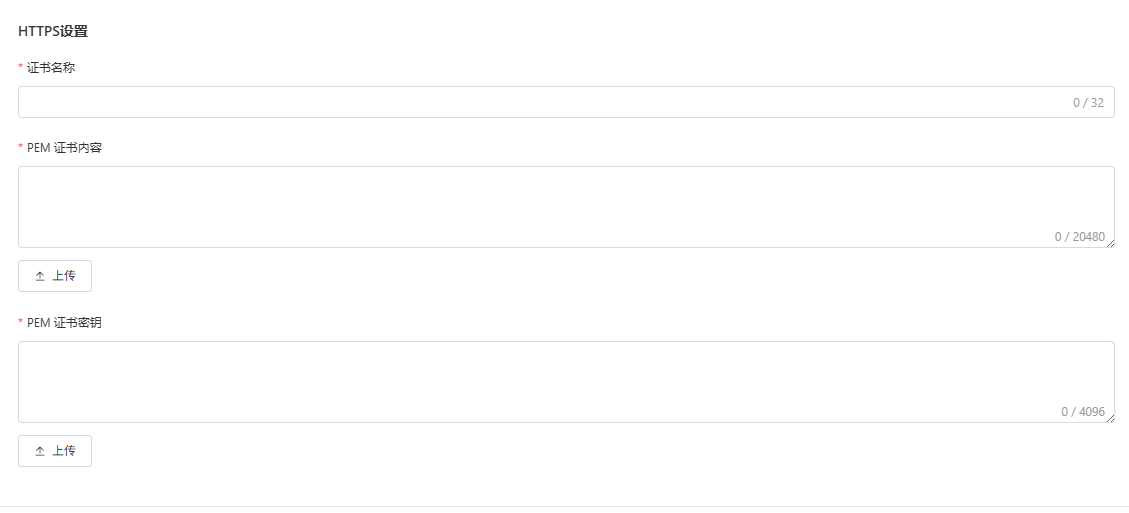This screenshot has width=1129, height=513.
Task: Click the 0 / 32 character counter
Action: click(x=1088, y=103)
